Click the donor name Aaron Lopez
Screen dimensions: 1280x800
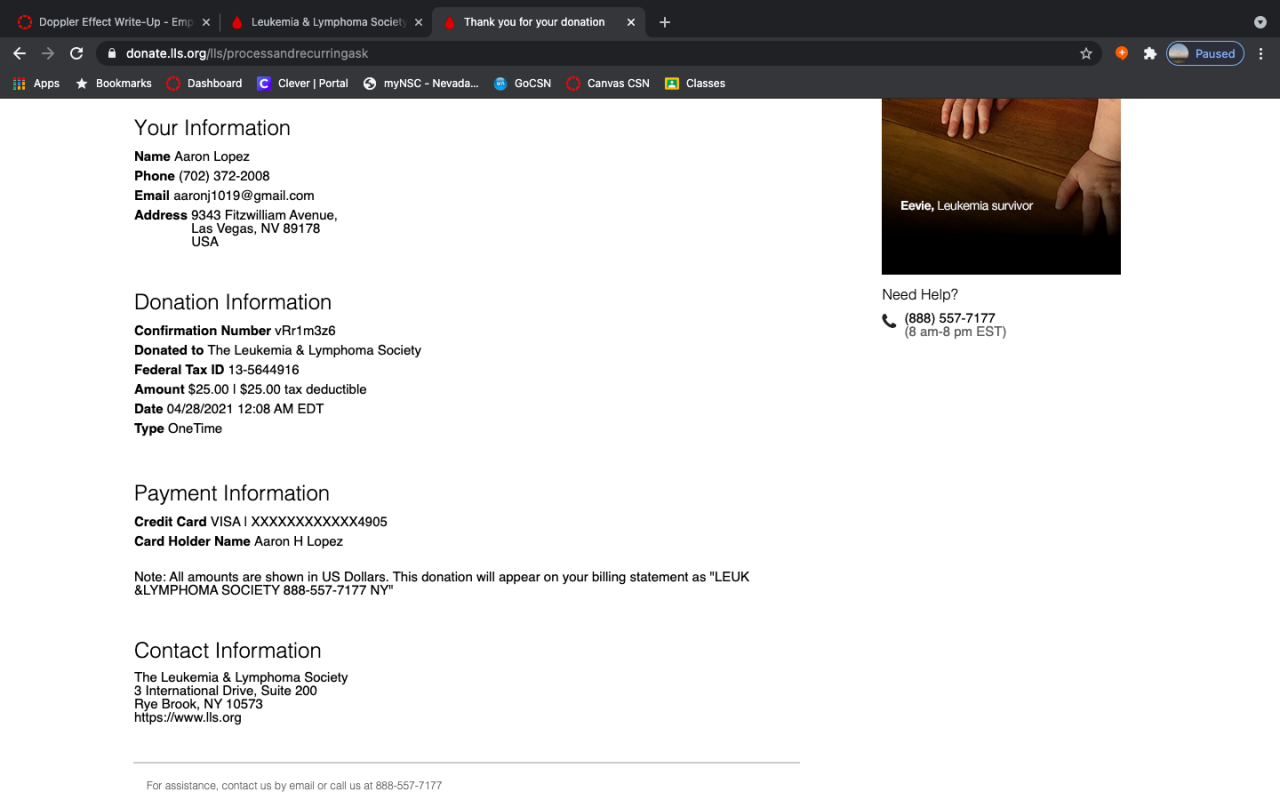212,157
